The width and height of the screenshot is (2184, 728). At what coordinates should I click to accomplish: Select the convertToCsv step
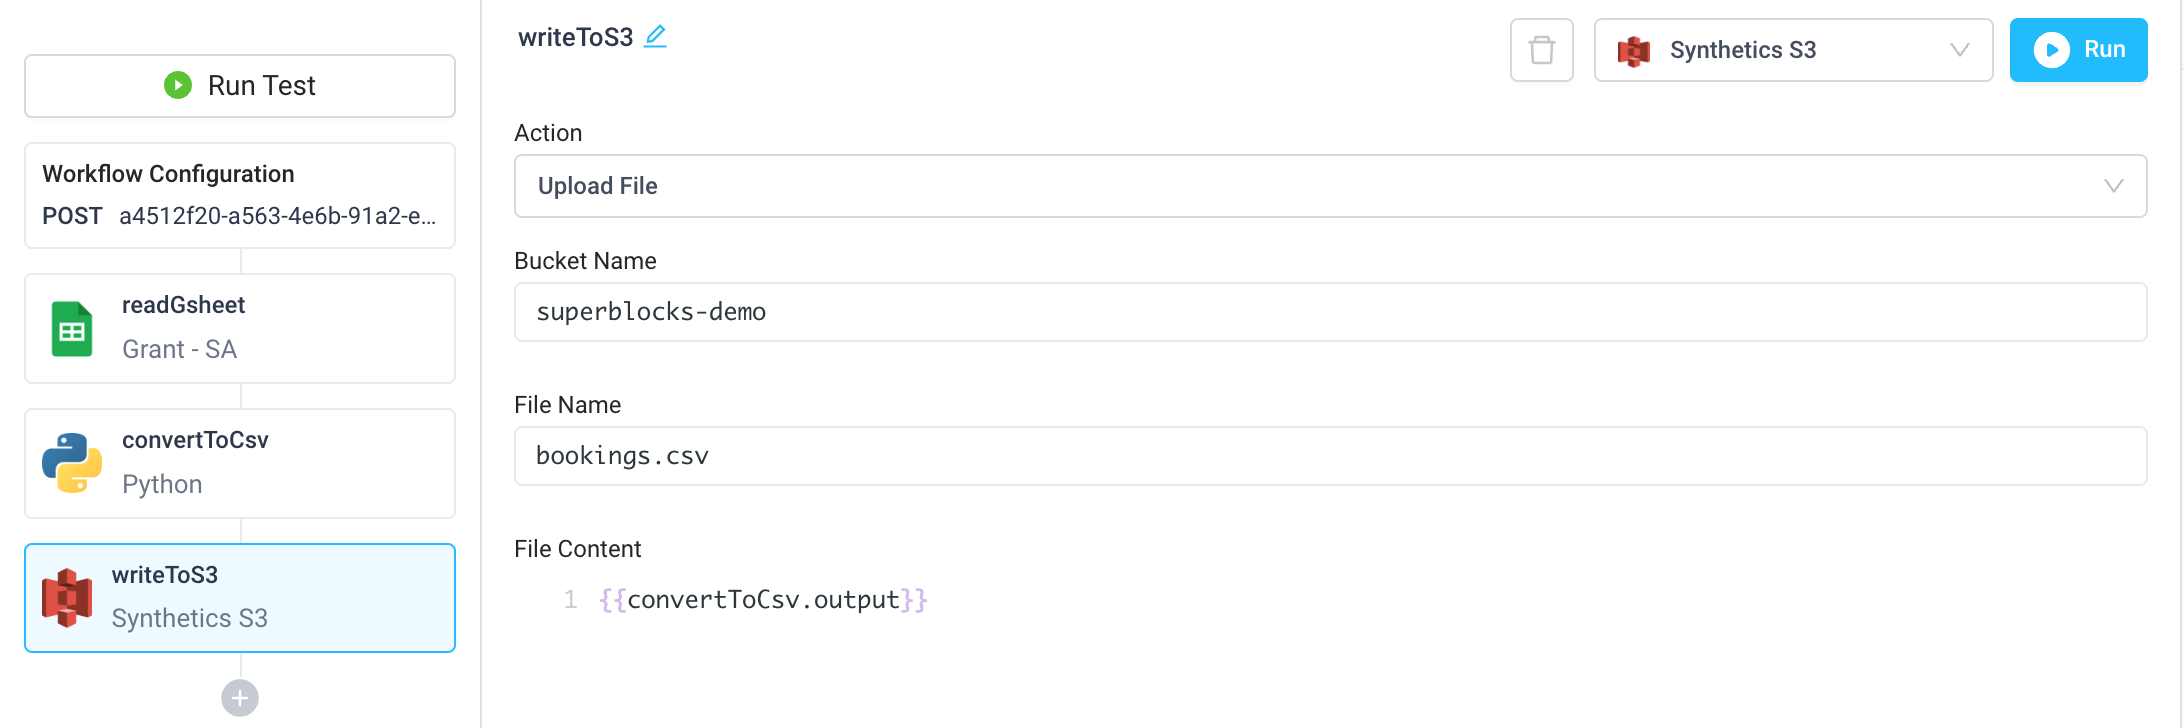pyautogui.click(x=240, y=463)
